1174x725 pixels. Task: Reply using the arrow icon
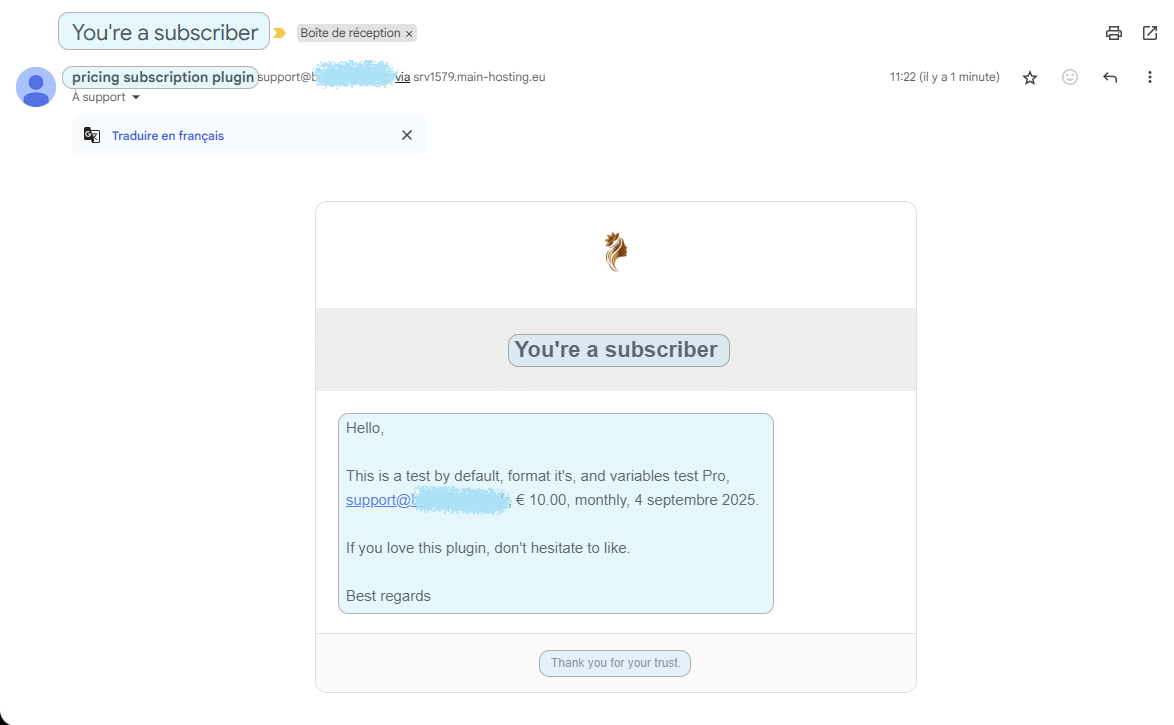coord(1110,77)
